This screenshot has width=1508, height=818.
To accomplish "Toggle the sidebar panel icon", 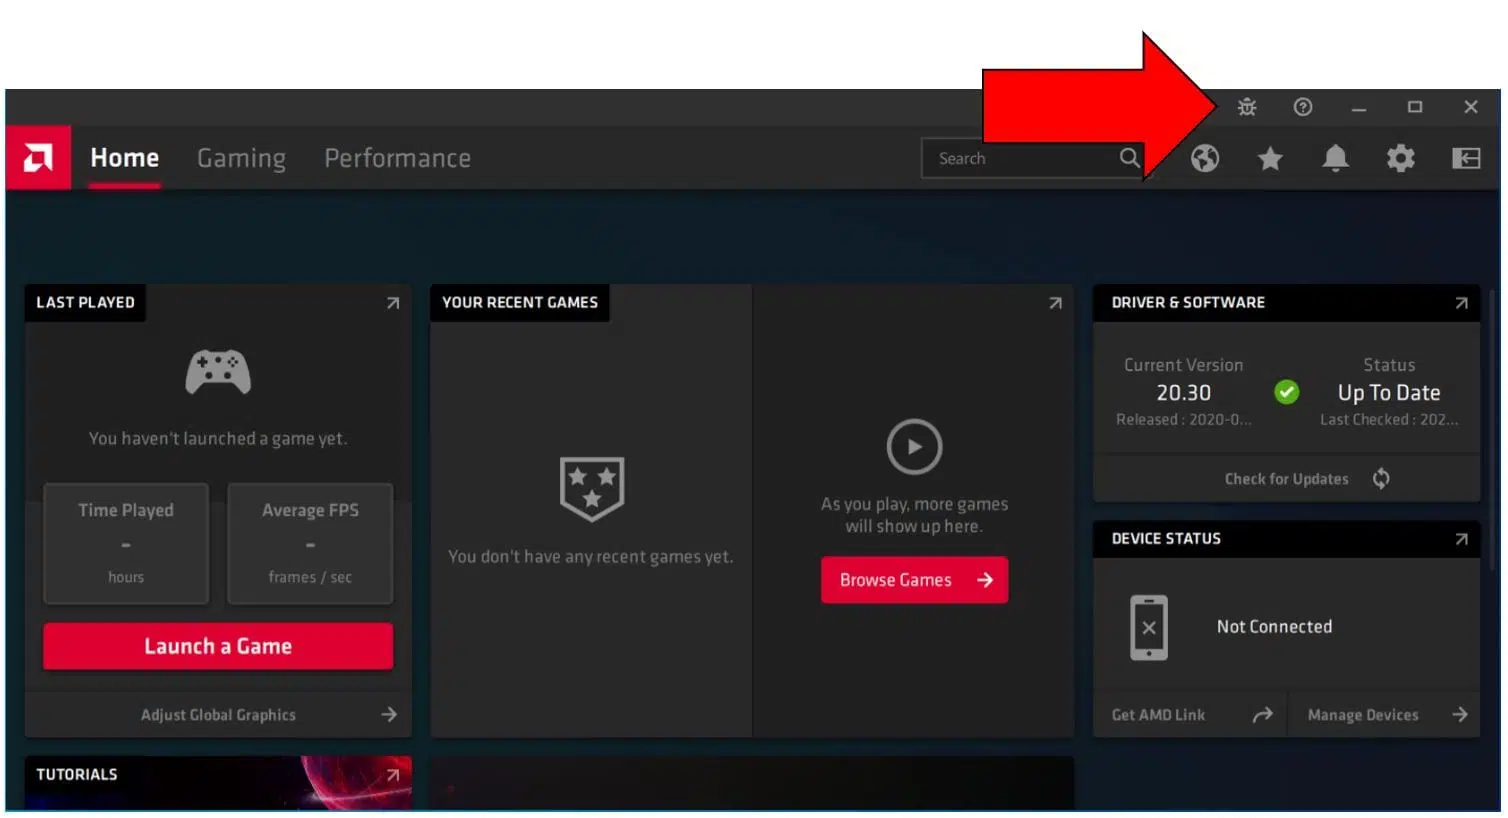I will (1466, 158).
